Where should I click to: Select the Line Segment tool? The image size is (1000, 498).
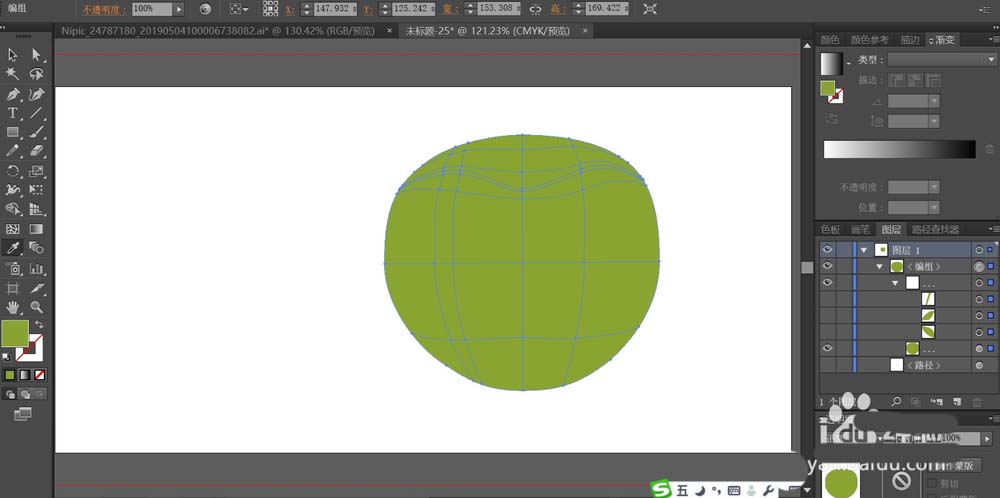point(36,113)
